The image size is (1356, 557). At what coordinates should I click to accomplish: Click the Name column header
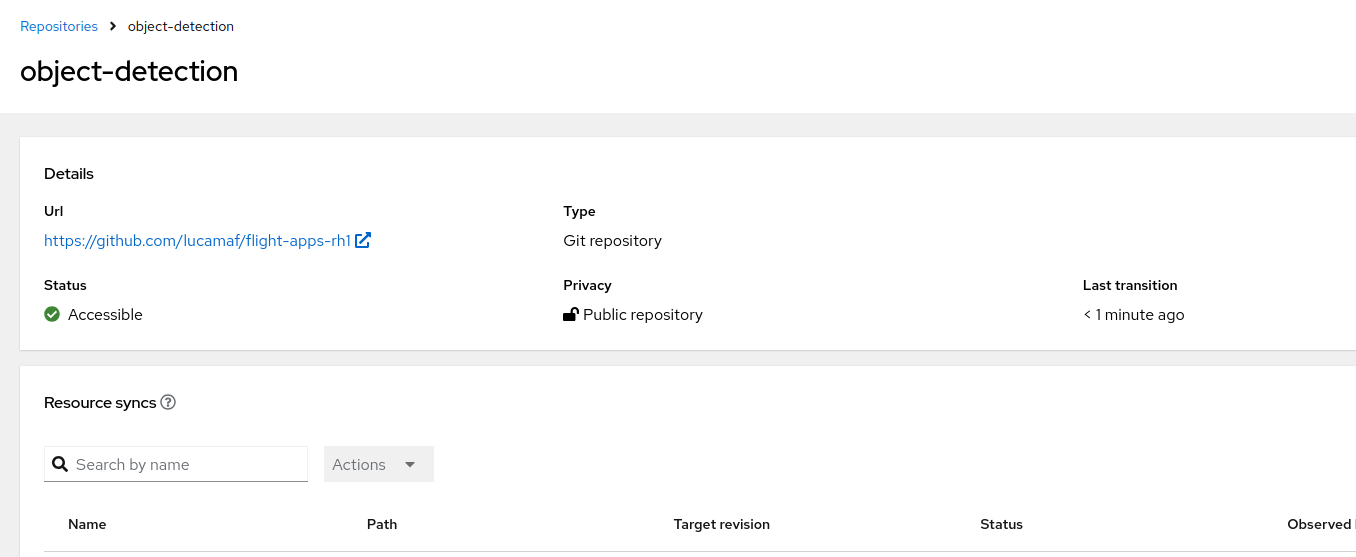[x=87, y=524]
